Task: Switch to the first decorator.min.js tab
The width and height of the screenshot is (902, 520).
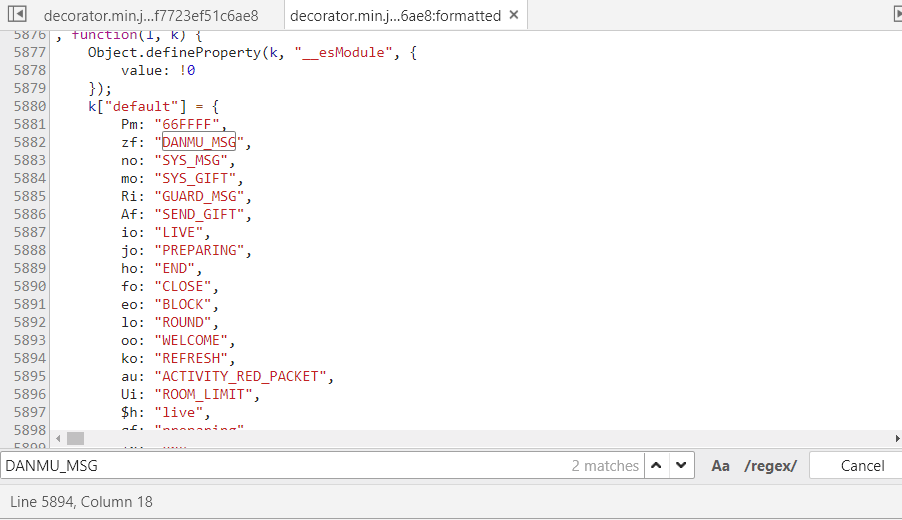Action: pyautogui.click(x=150, y=16)
